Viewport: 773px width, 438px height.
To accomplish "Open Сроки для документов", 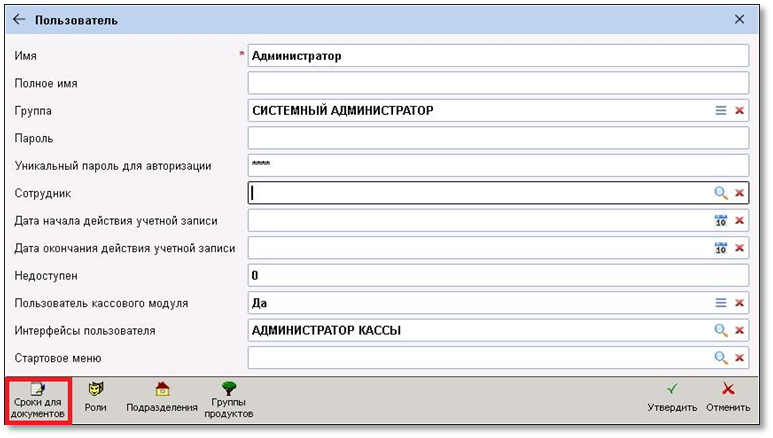I will click(38, 400).
